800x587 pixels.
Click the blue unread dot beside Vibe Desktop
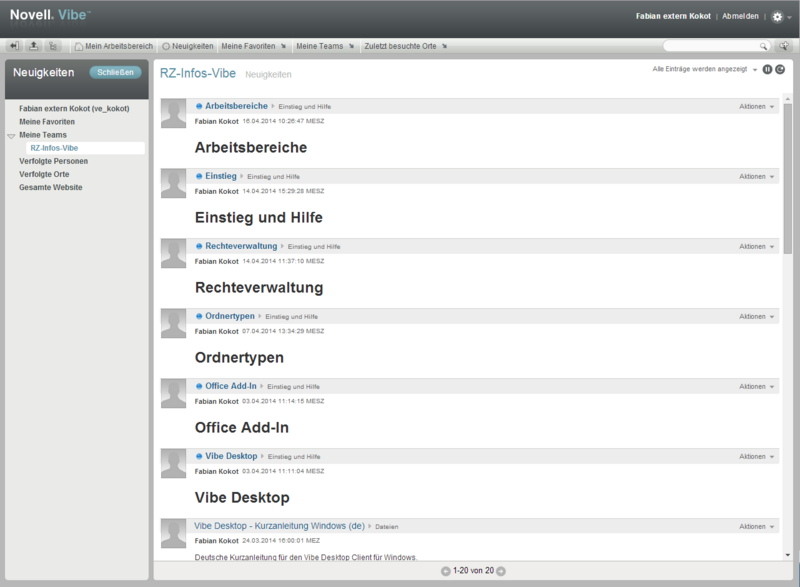[199, 456]
